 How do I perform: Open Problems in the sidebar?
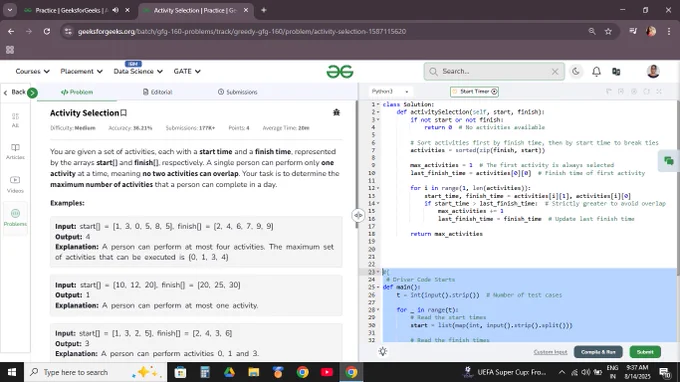[x=15, y=218]
